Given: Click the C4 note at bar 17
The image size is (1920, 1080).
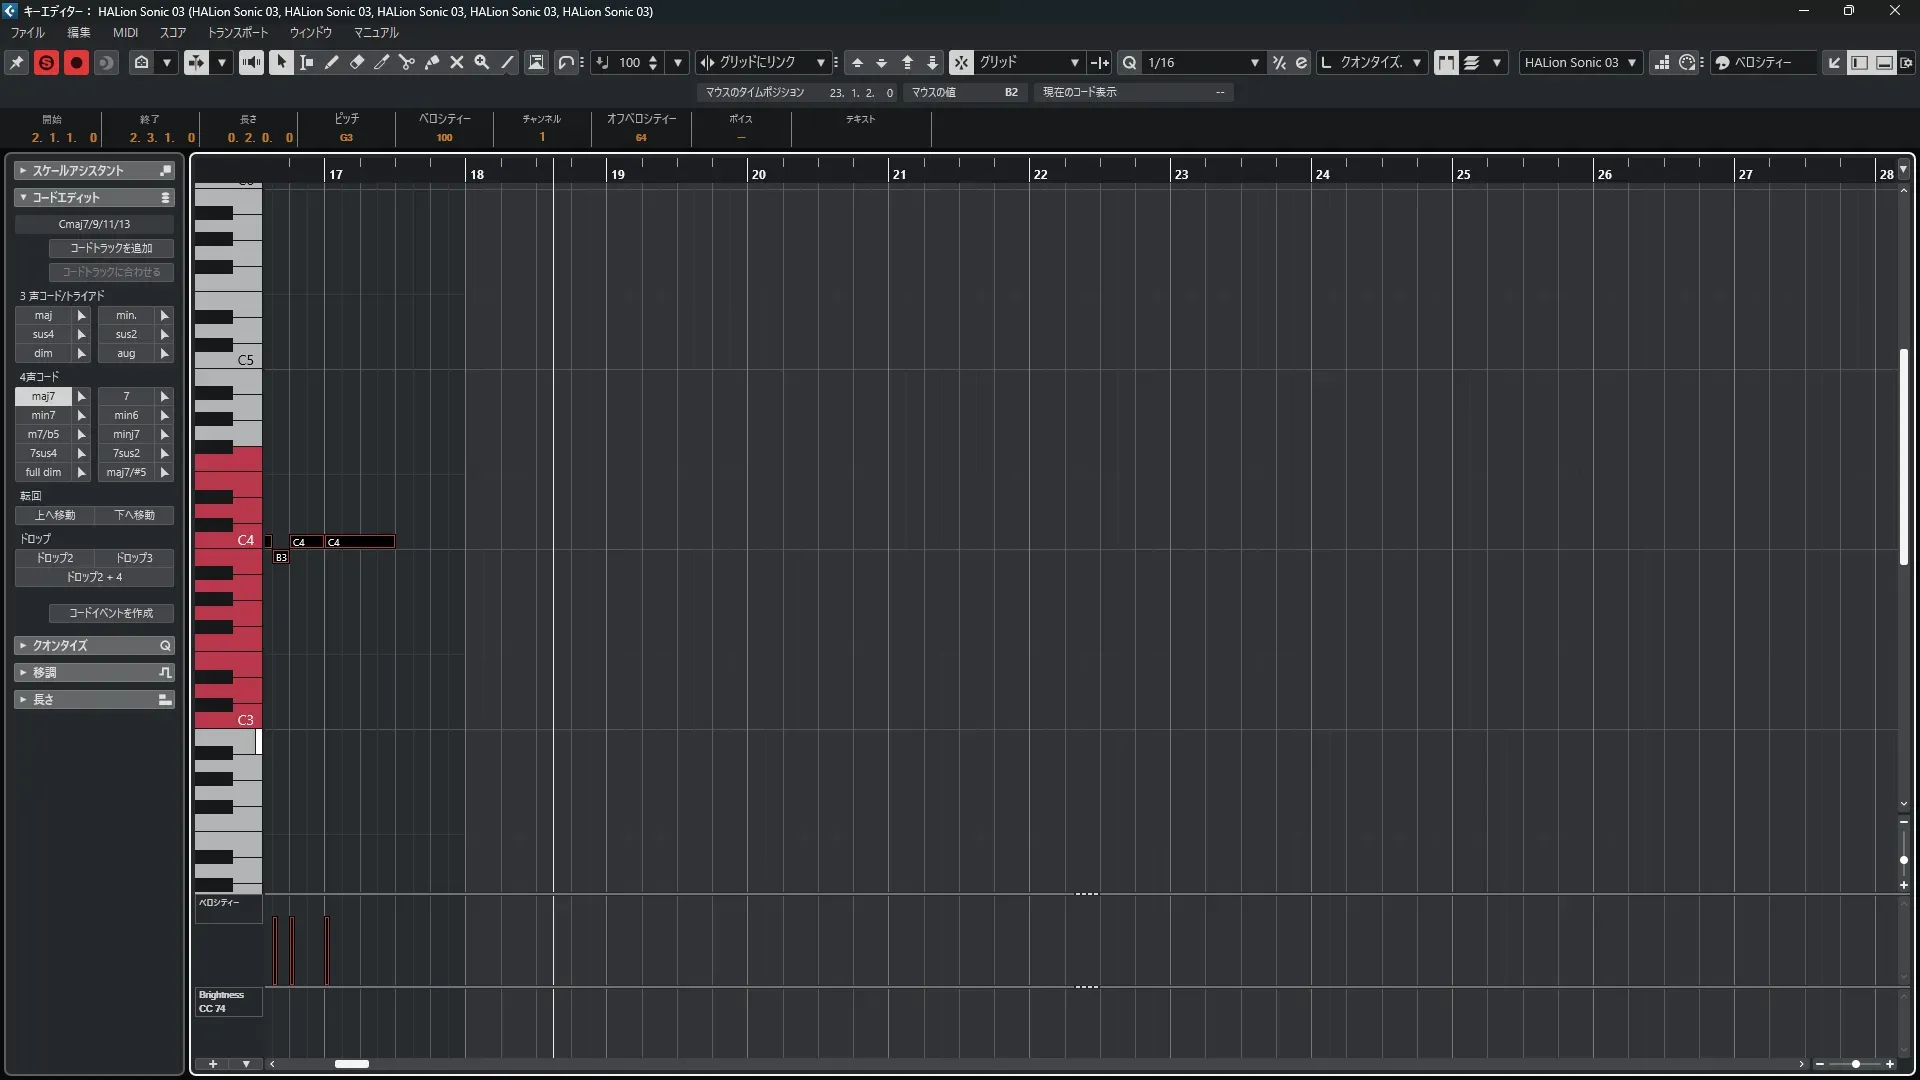Looking at the screenshot, I should coord(360,542).
